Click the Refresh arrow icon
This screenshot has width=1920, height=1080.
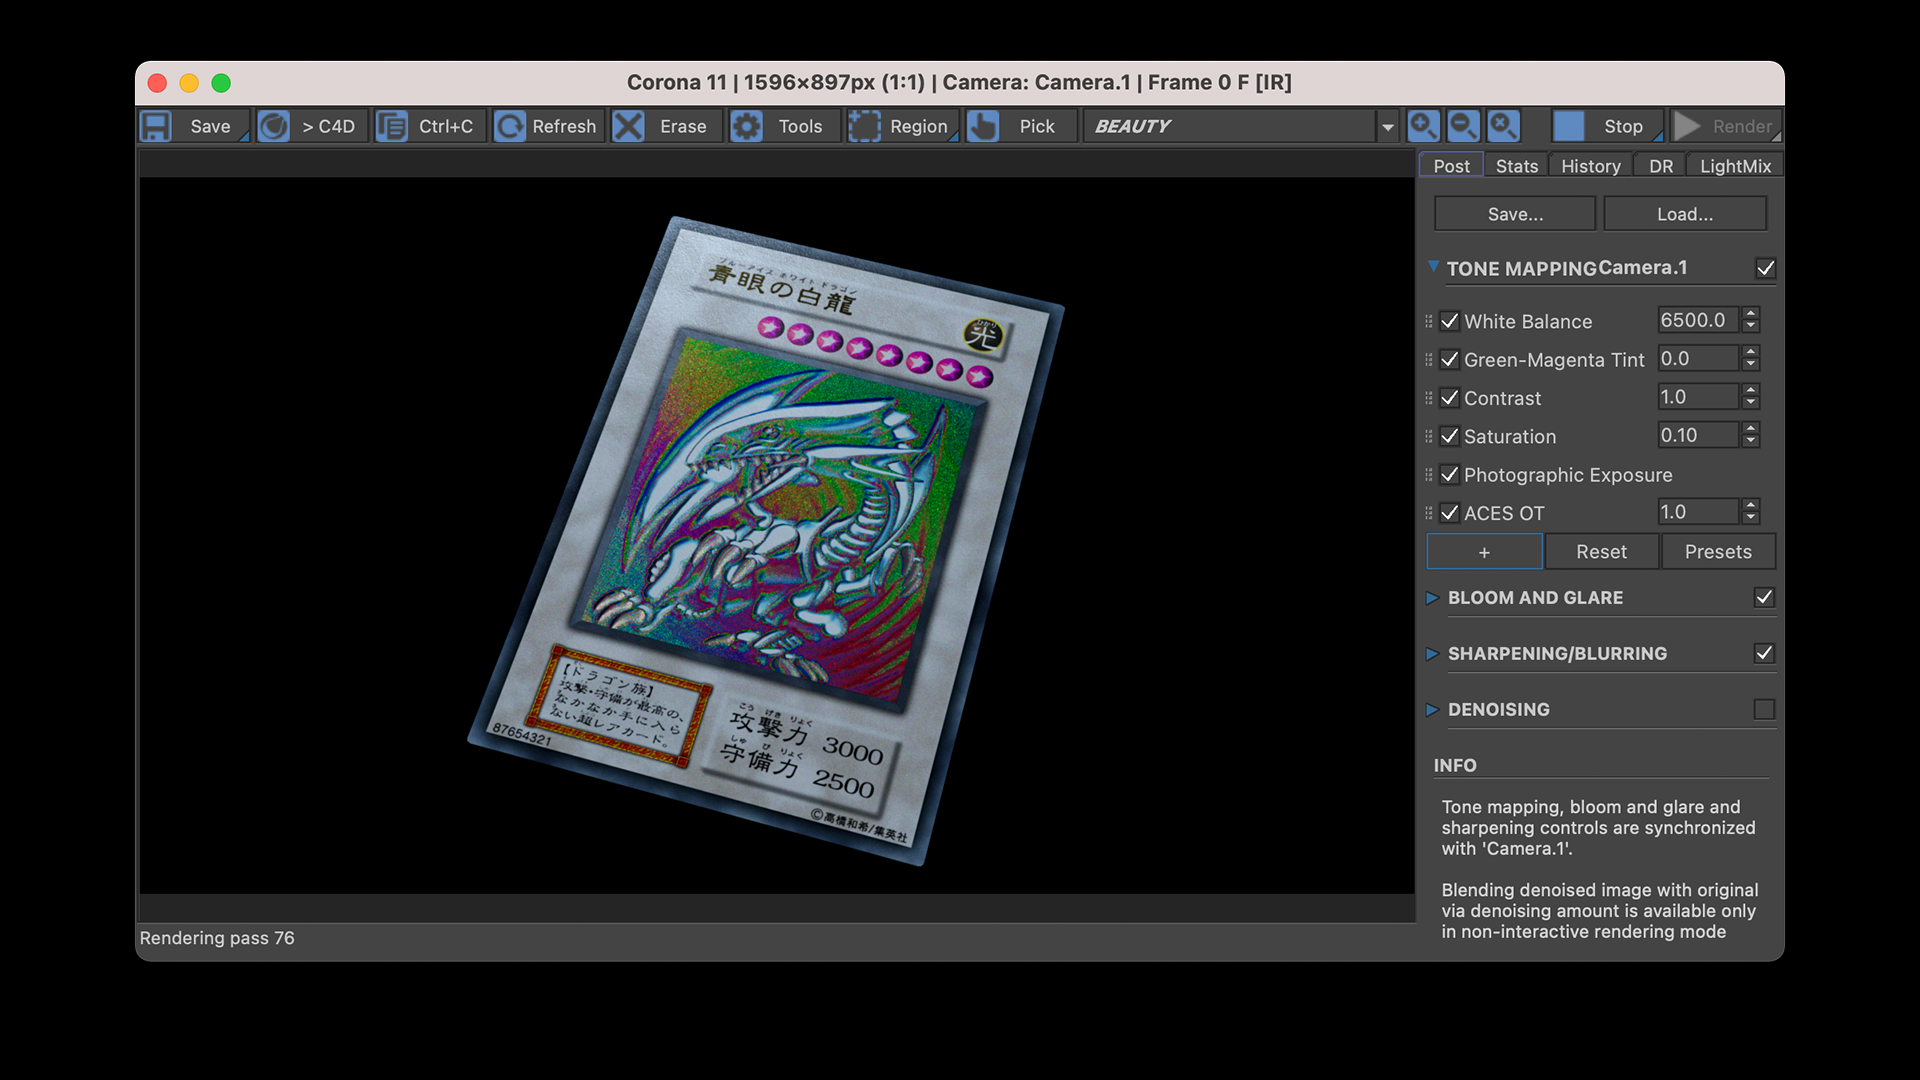click(x=509, y=126)
